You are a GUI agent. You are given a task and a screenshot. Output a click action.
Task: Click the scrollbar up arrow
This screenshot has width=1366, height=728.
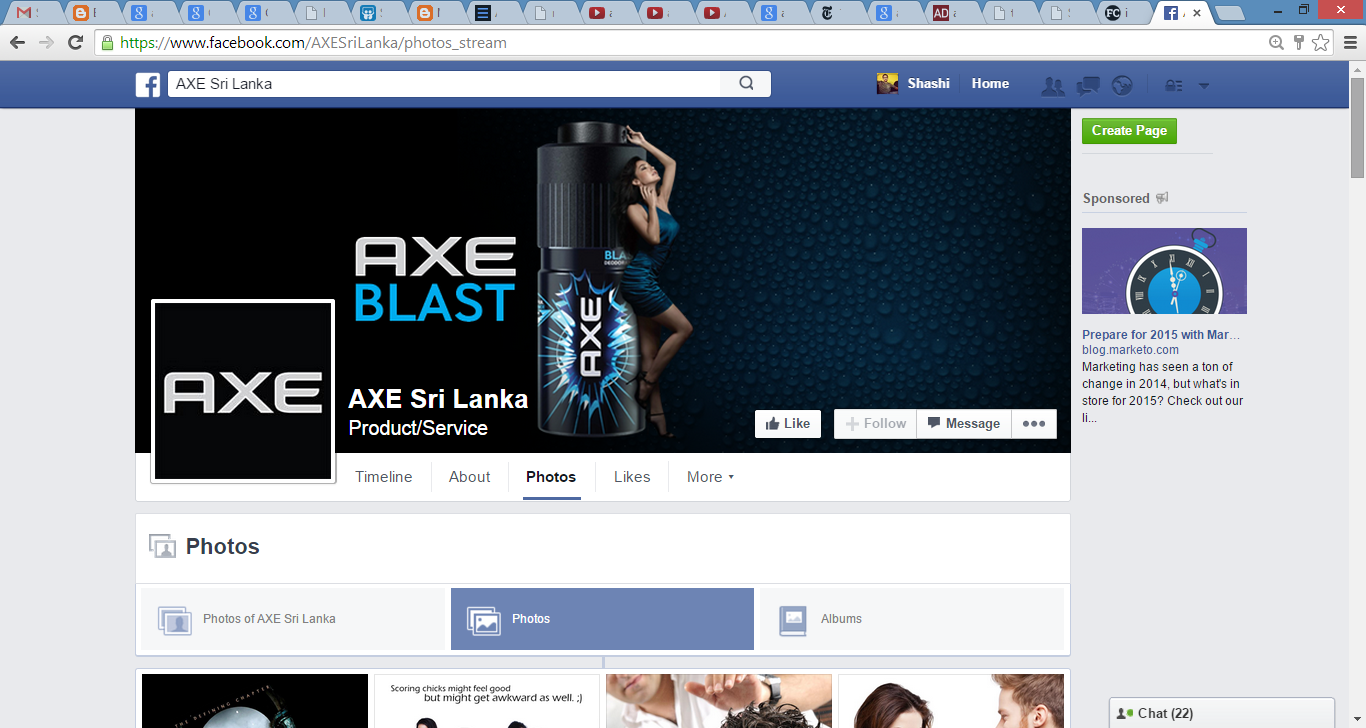[x=1357, y=68]
